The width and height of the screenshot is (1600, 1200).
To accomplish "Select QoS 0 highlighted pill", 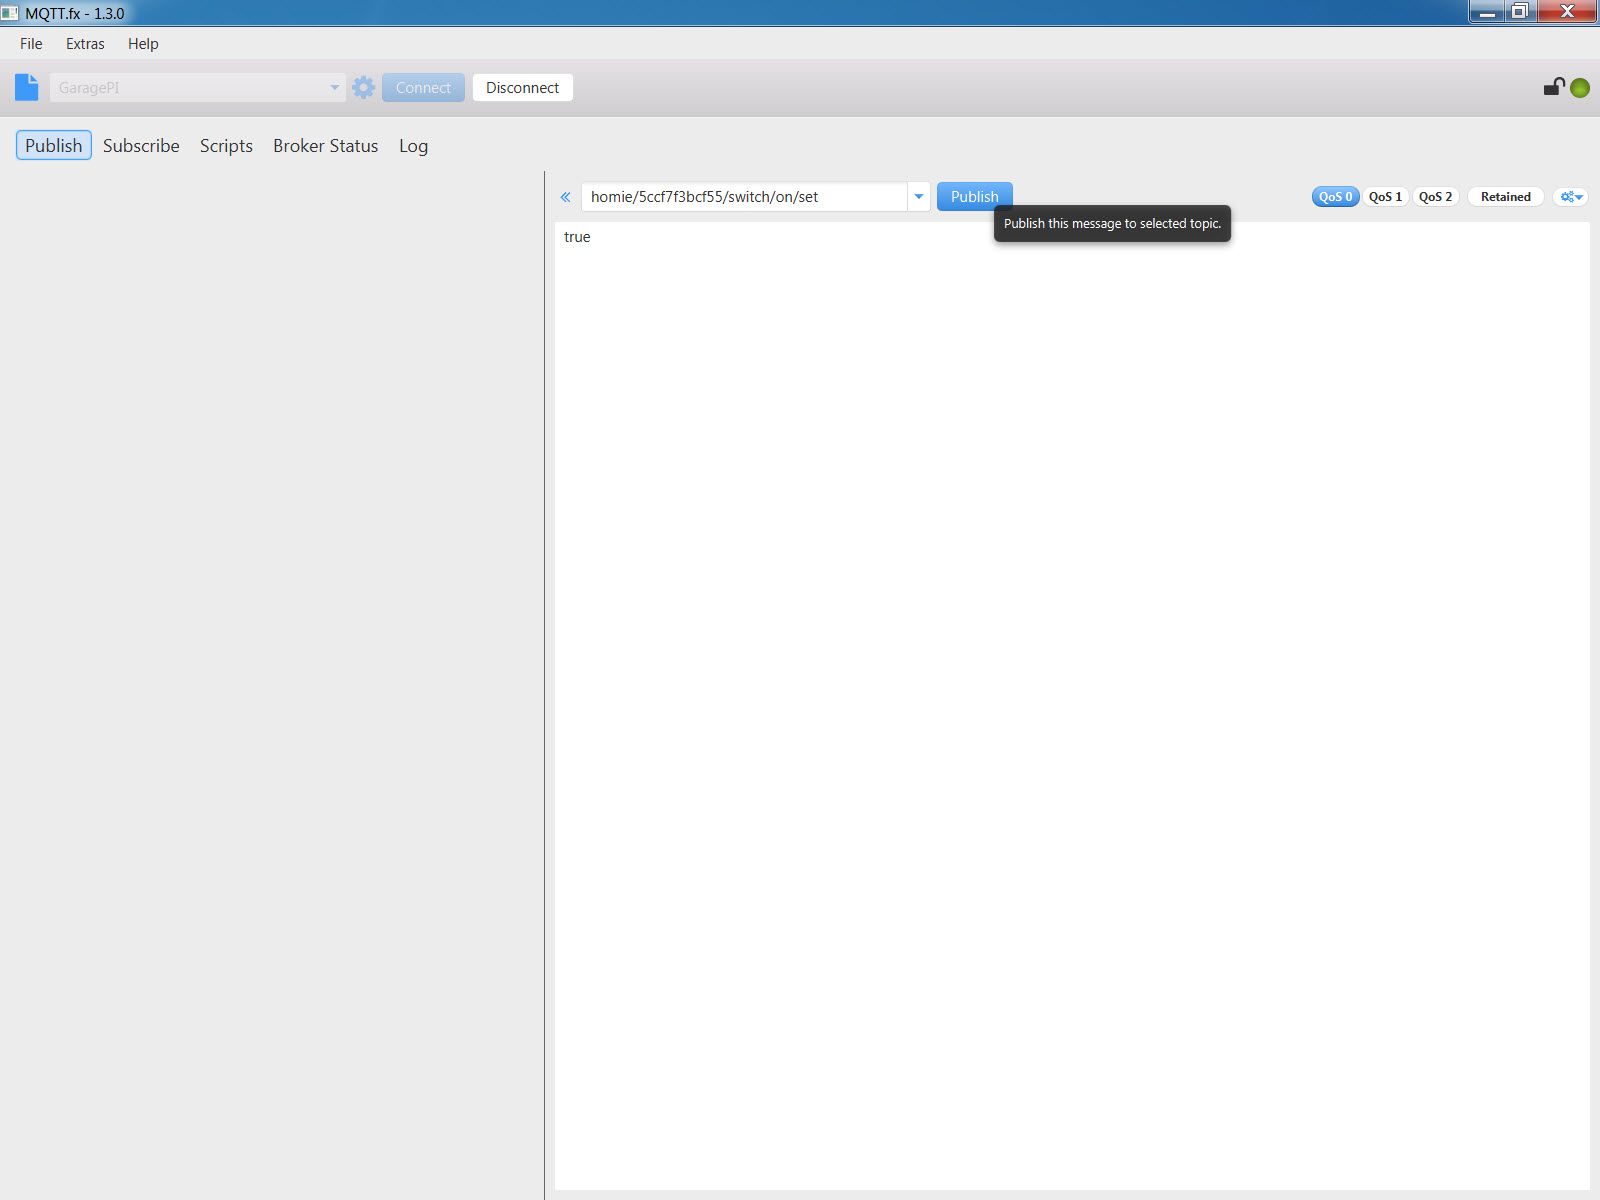I will tap(1335, 196).
